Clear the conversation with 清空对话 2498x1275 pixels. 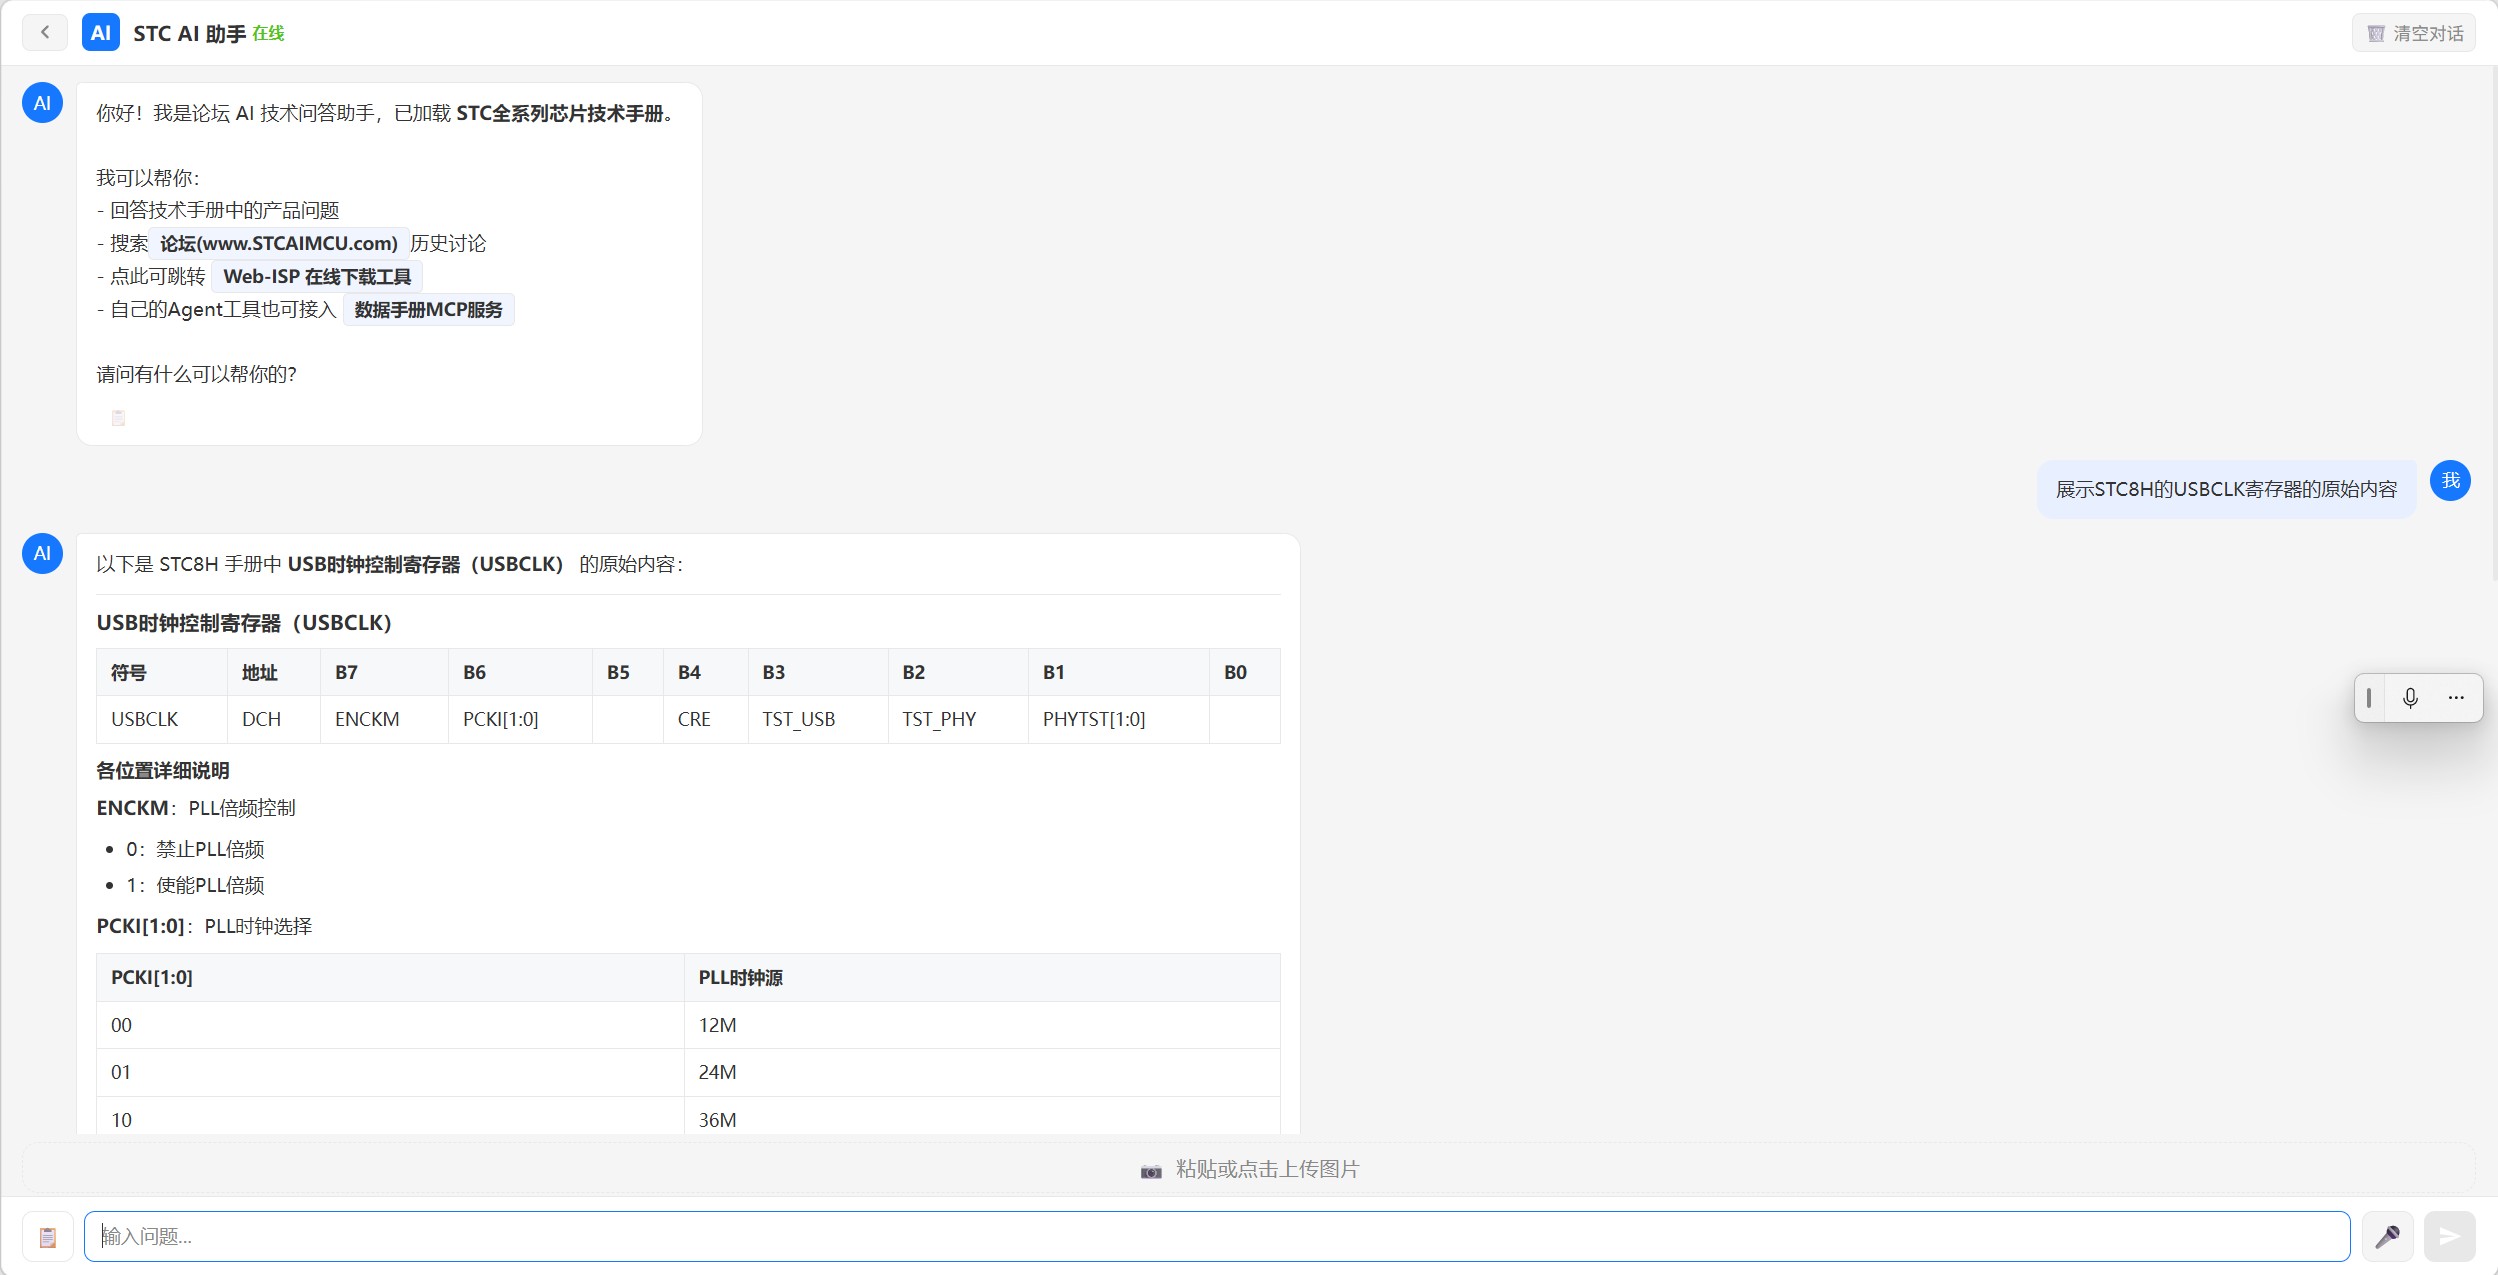click(x=2414, y=33)
